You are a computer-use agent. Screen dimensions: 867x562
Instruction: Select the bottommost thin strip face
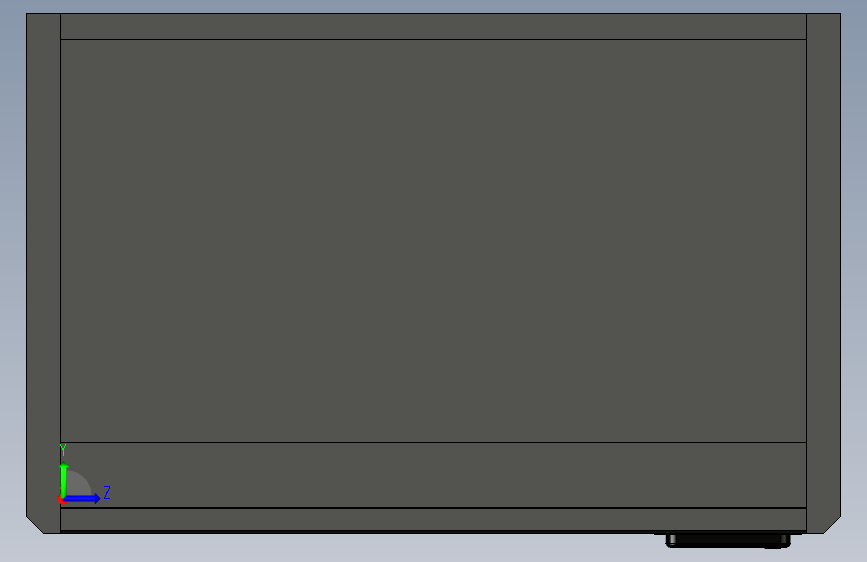point(434,520)
